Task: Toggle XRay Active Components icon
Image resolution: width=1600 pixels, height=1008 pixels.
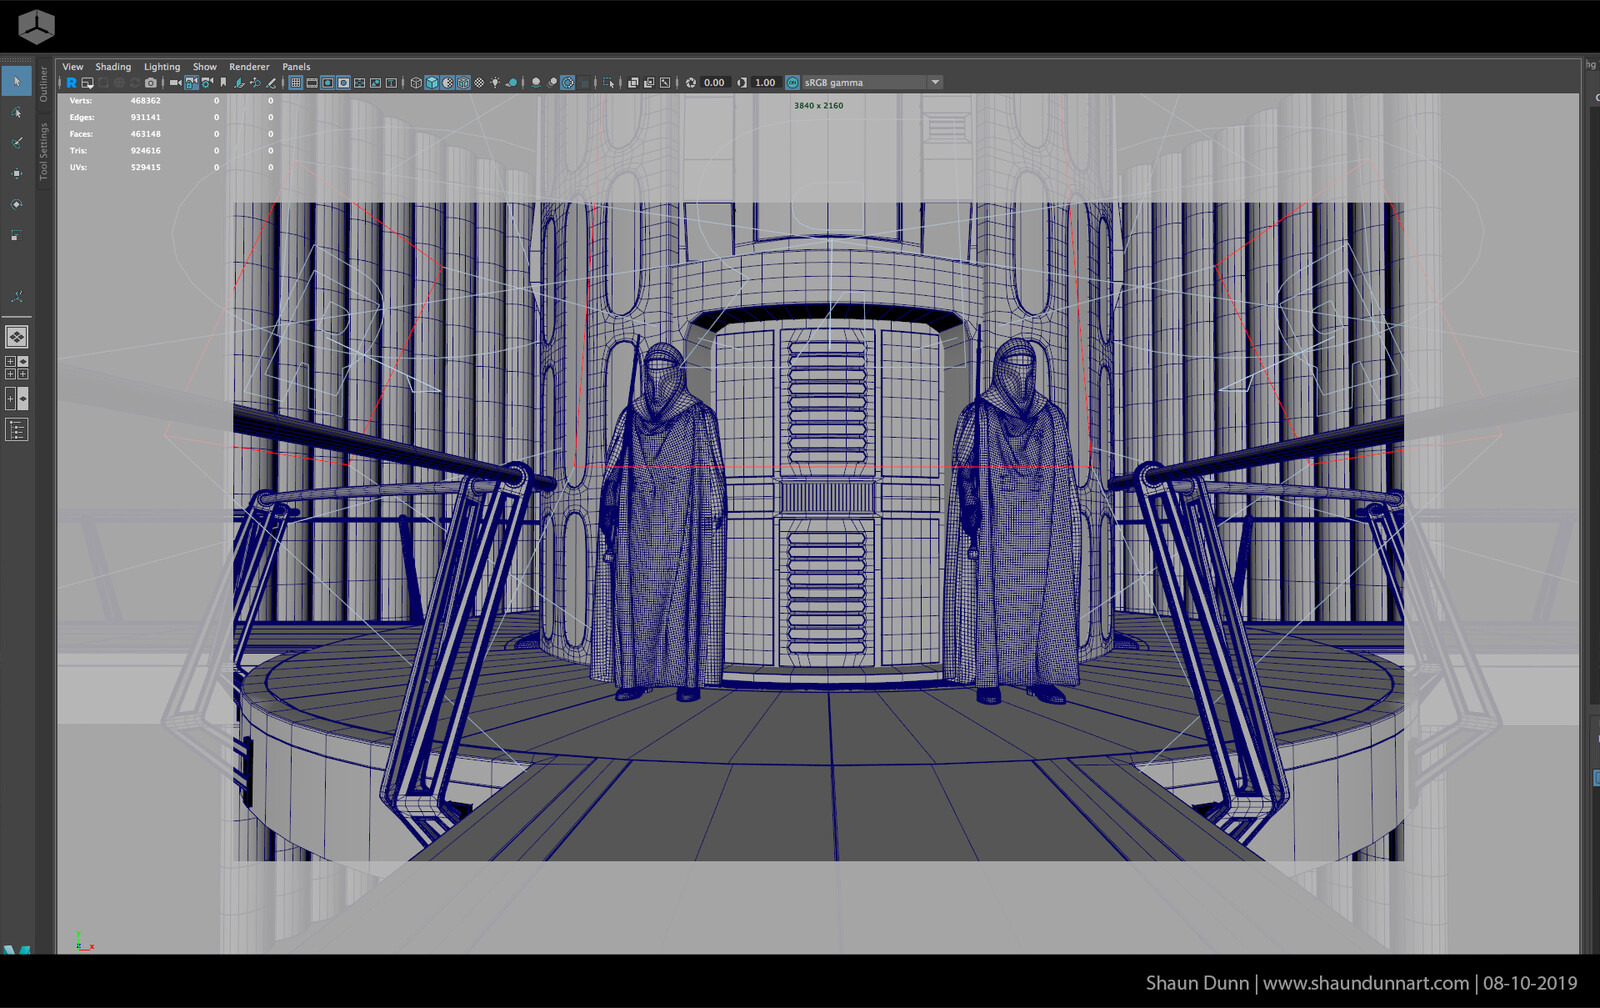Action: click(649, 83)
